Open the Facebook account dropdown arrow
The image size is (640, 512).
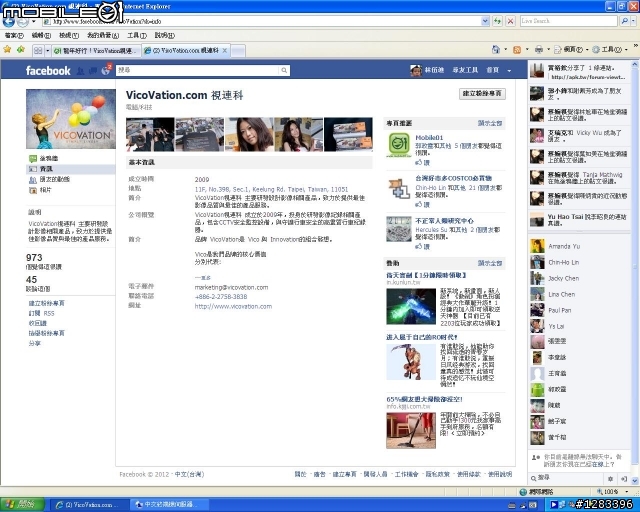[x=509, y=71]
